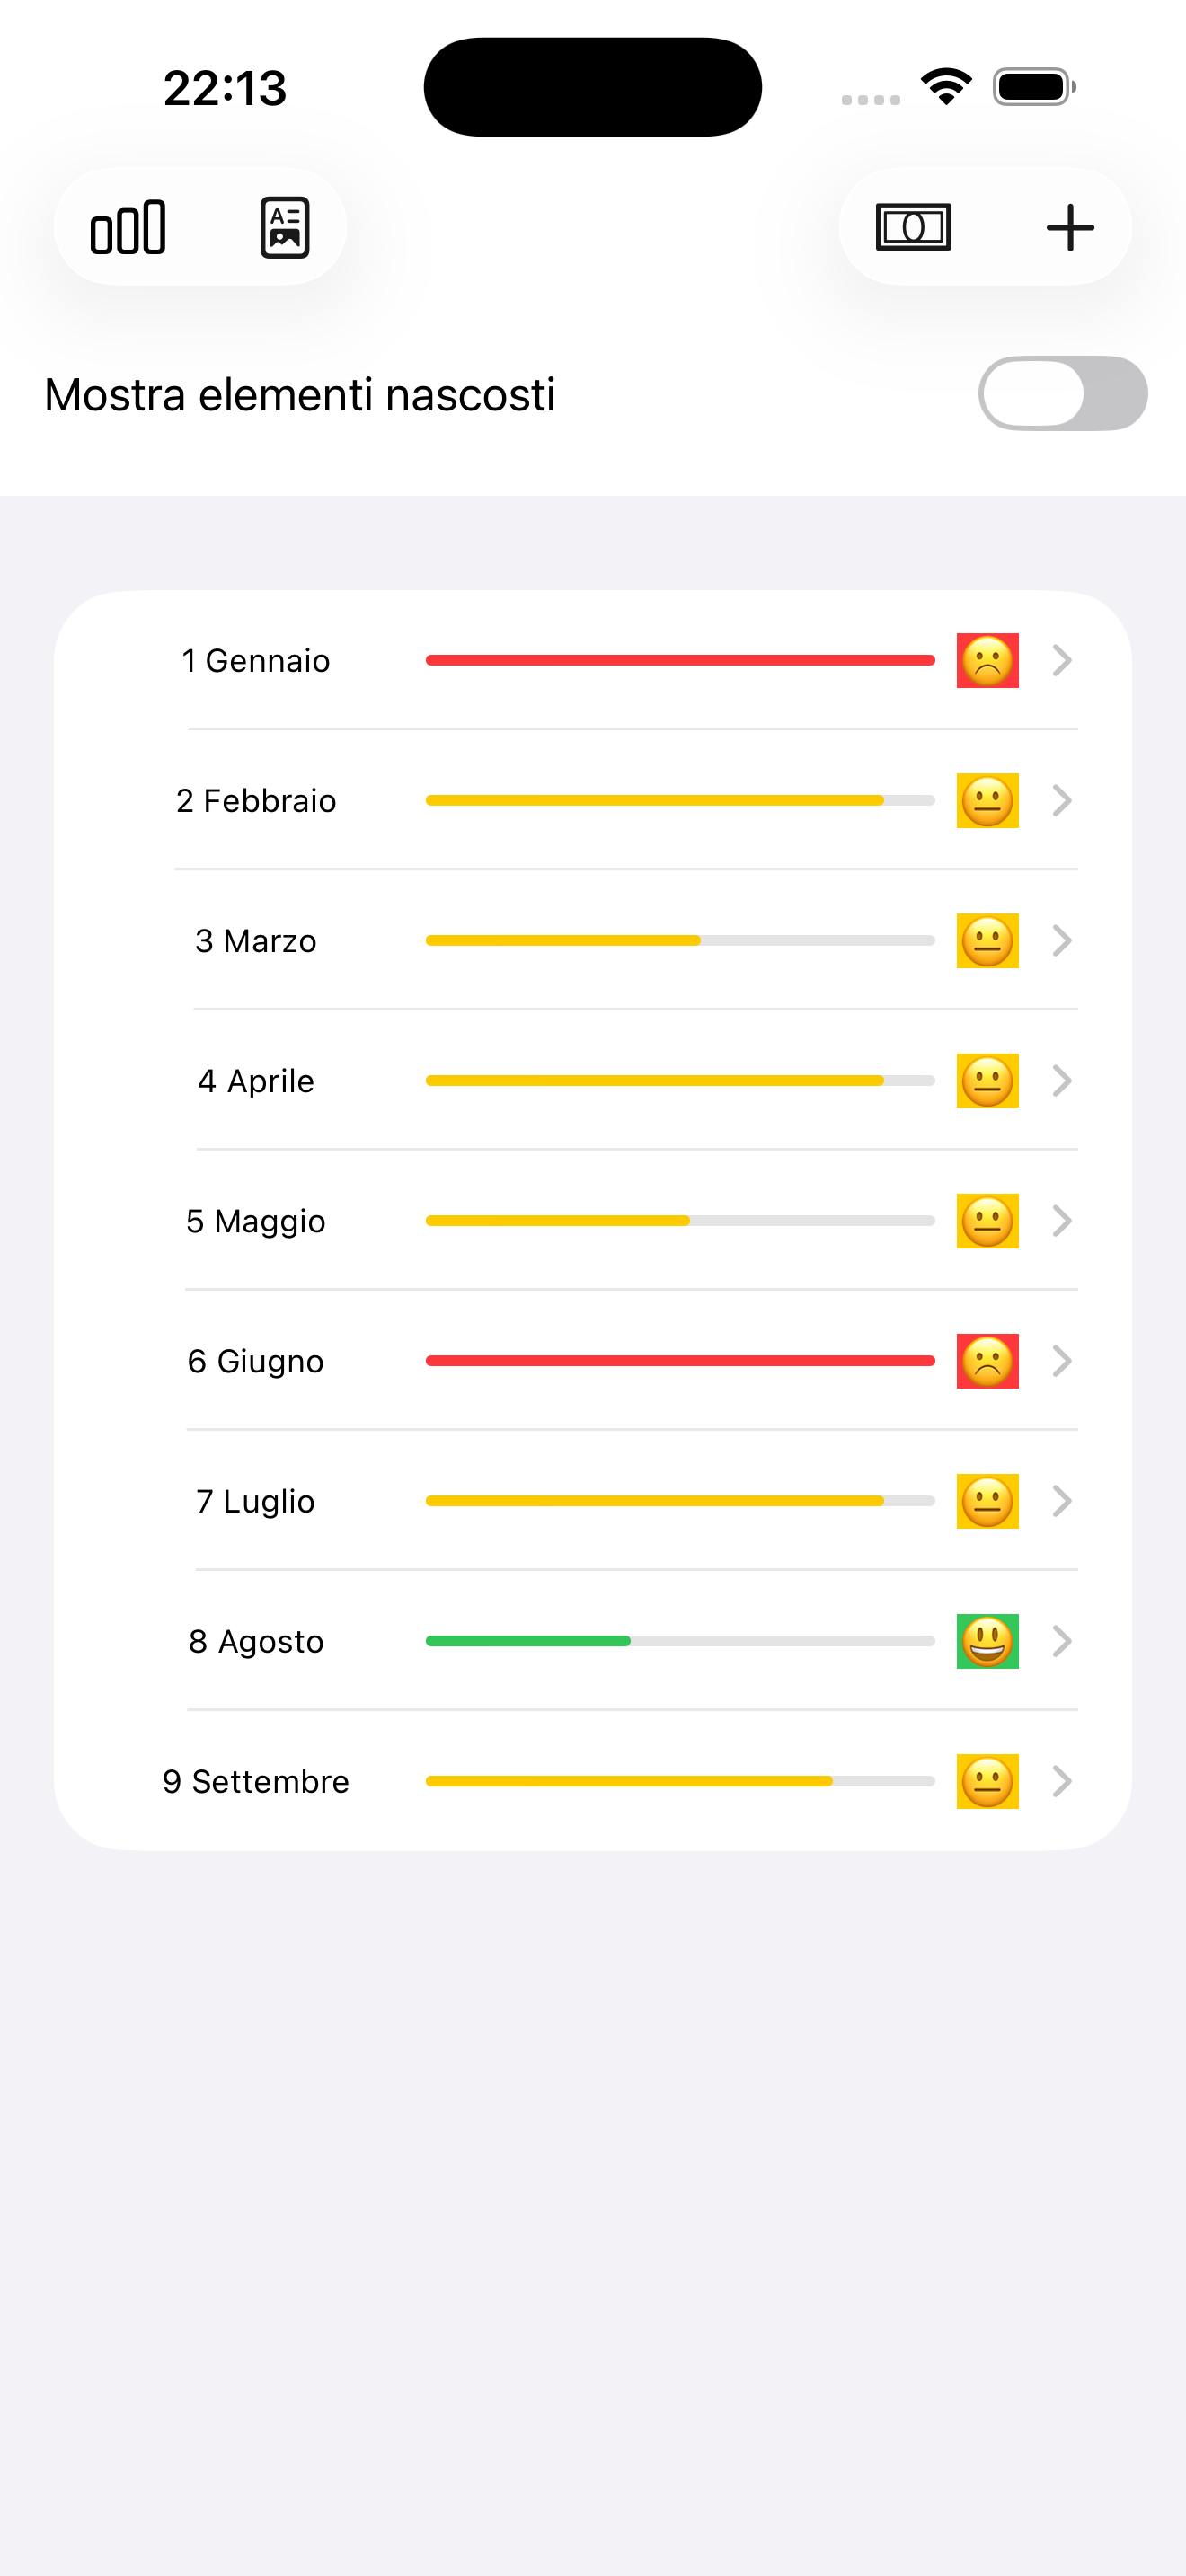Tap the Mostra elementi nascosti label
This screenshot has width=1186, height=2576.
coord(299,394)
